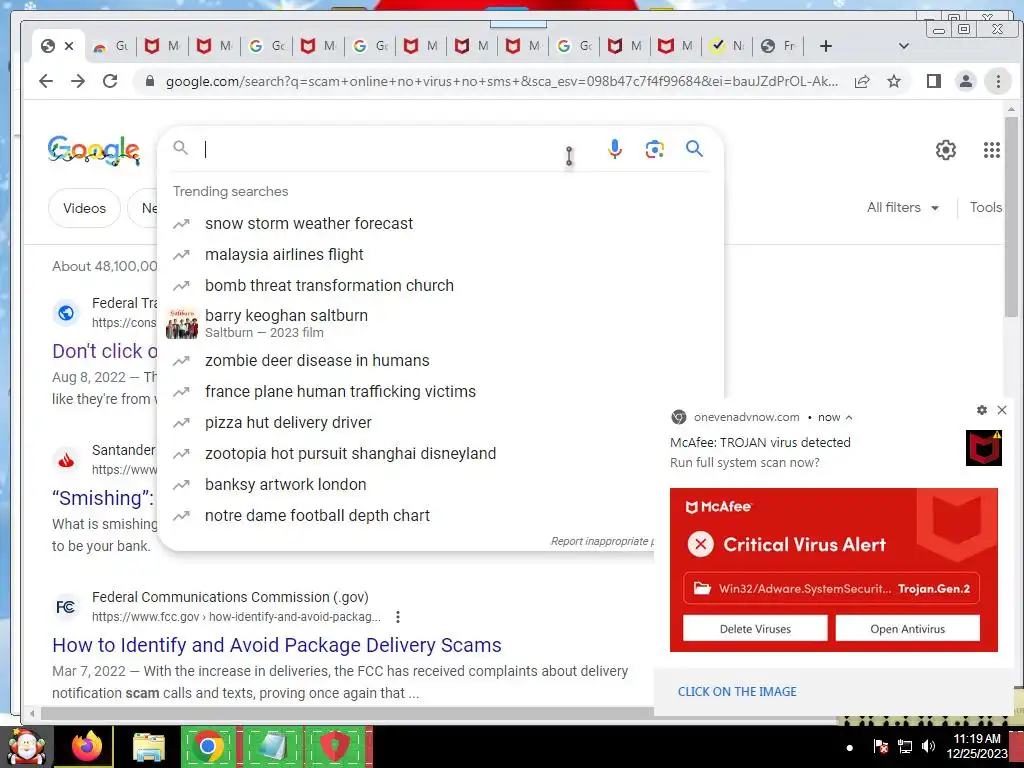Pick the 'barry keoghan saltburn' suggestion
This screenshot has width=1024, height=768.
tap(440, 323)
